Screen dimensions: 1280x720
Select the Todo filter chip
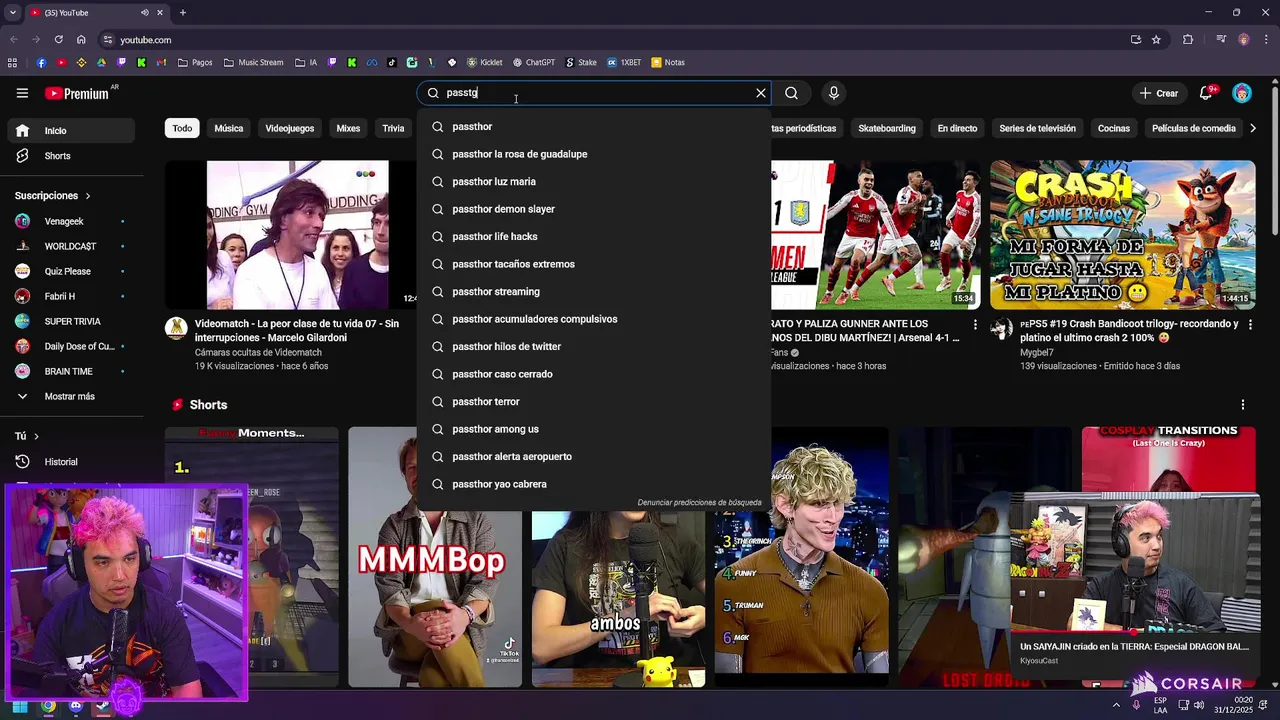tap(182, 128)
